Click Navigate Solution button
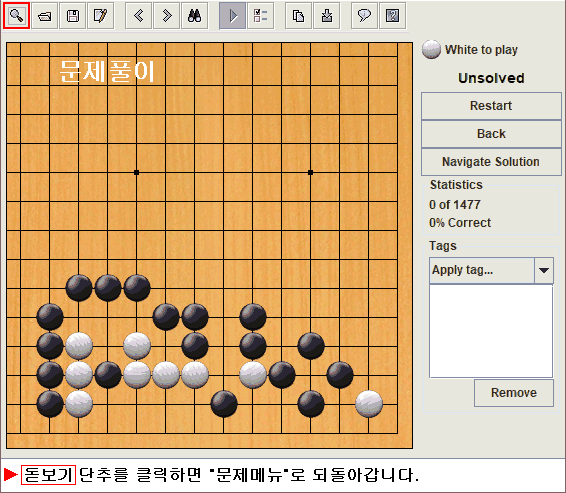Viewport: 566px width, 493px height. [491, 162]
